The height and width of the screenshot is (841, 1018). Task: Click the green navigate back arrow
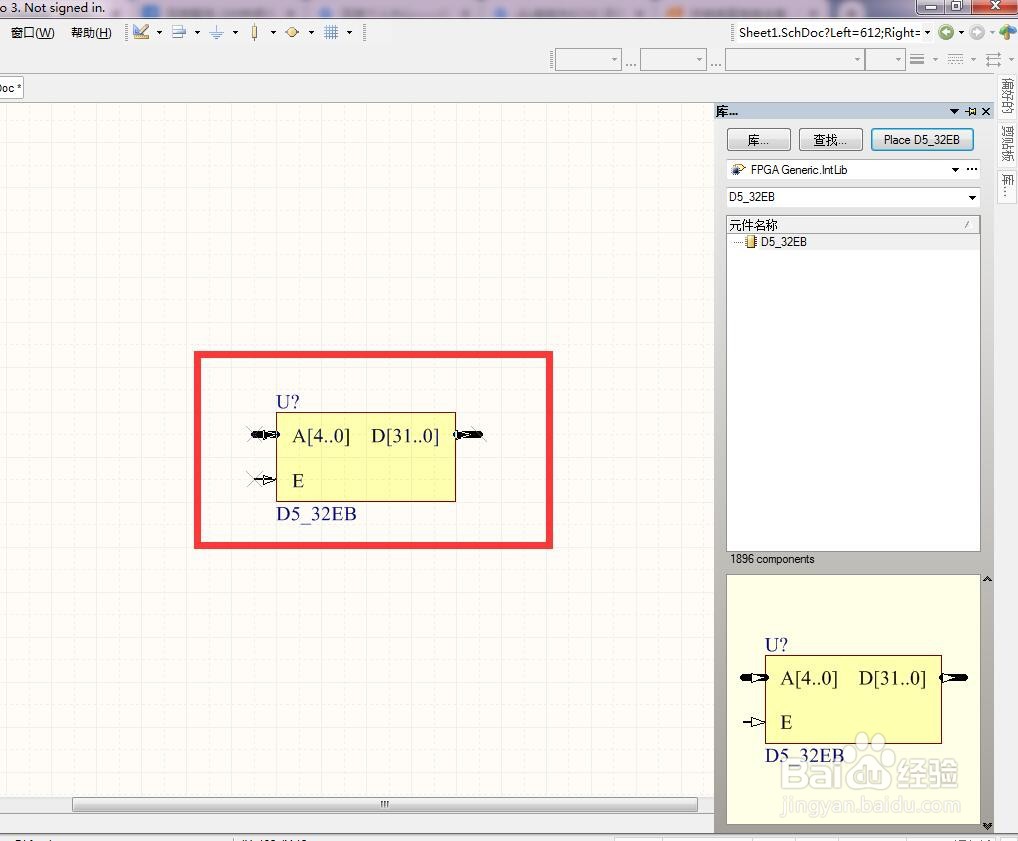(946, 32)
